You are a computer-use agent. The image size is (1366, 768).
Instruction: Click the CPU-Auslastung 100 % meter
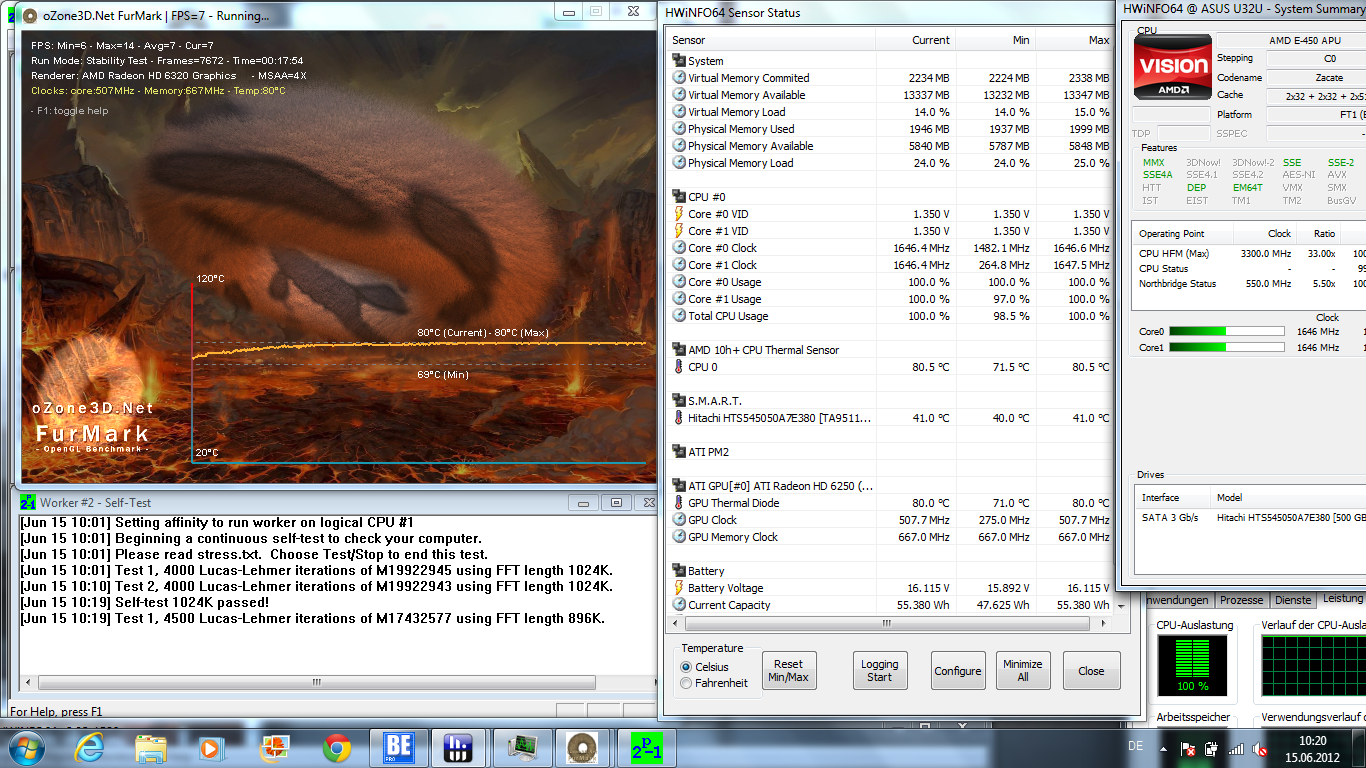pyautogui.click(x=1192, y=667)
